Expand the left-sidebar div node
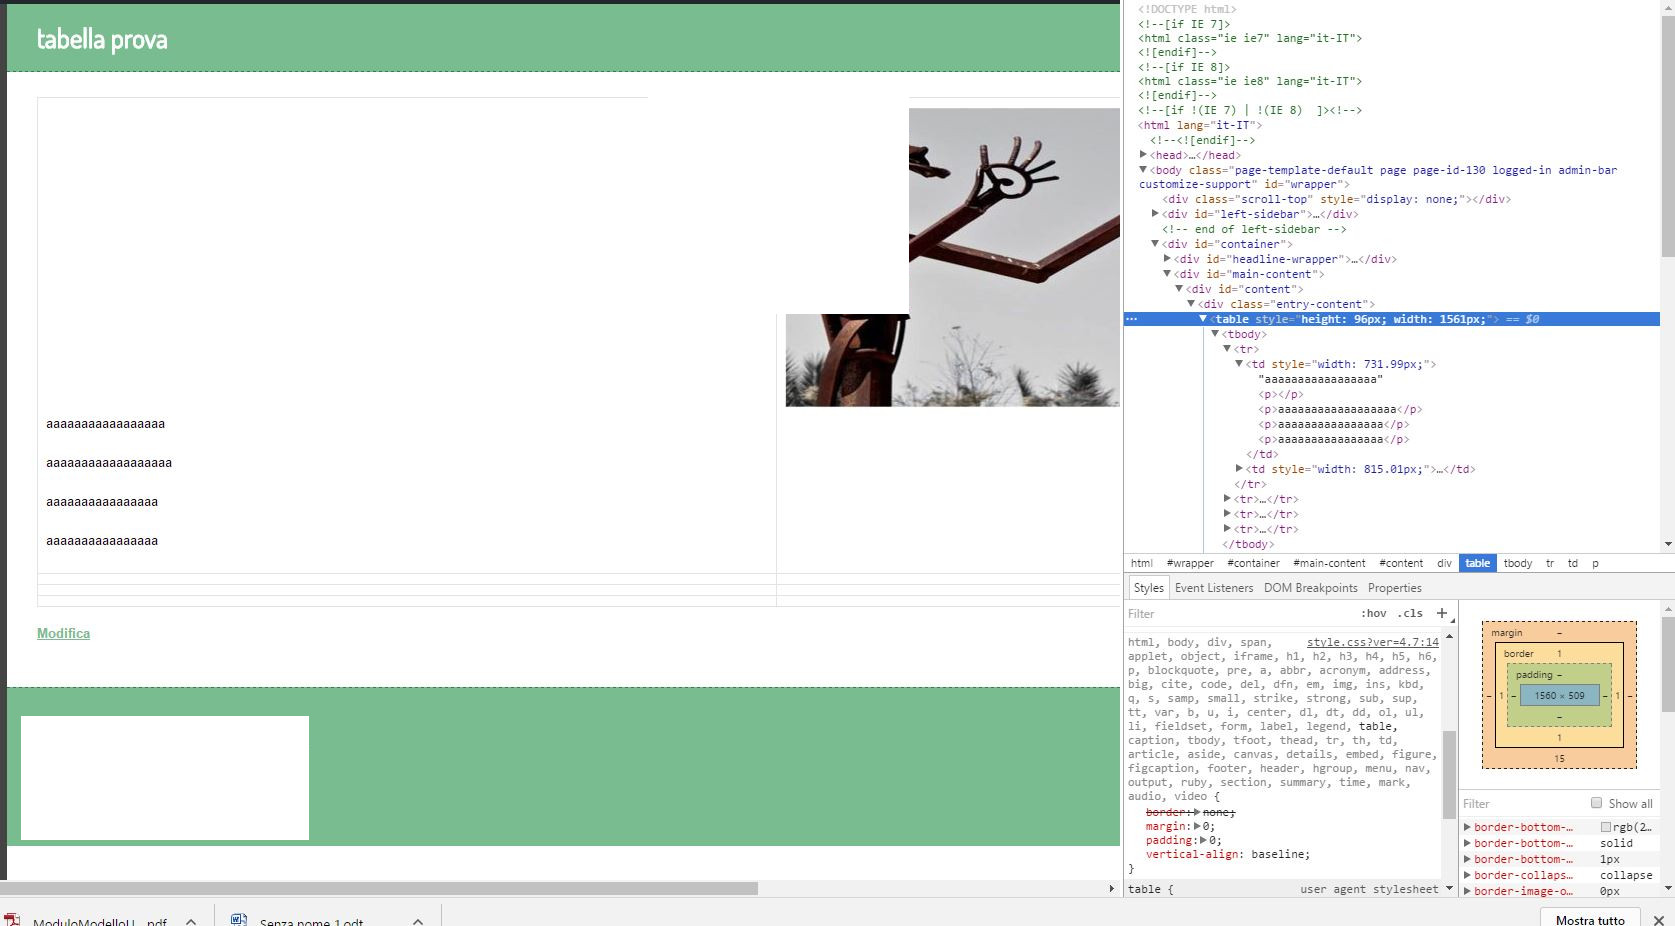The height and width of the screenshot is (926, 1675). 1155,214
